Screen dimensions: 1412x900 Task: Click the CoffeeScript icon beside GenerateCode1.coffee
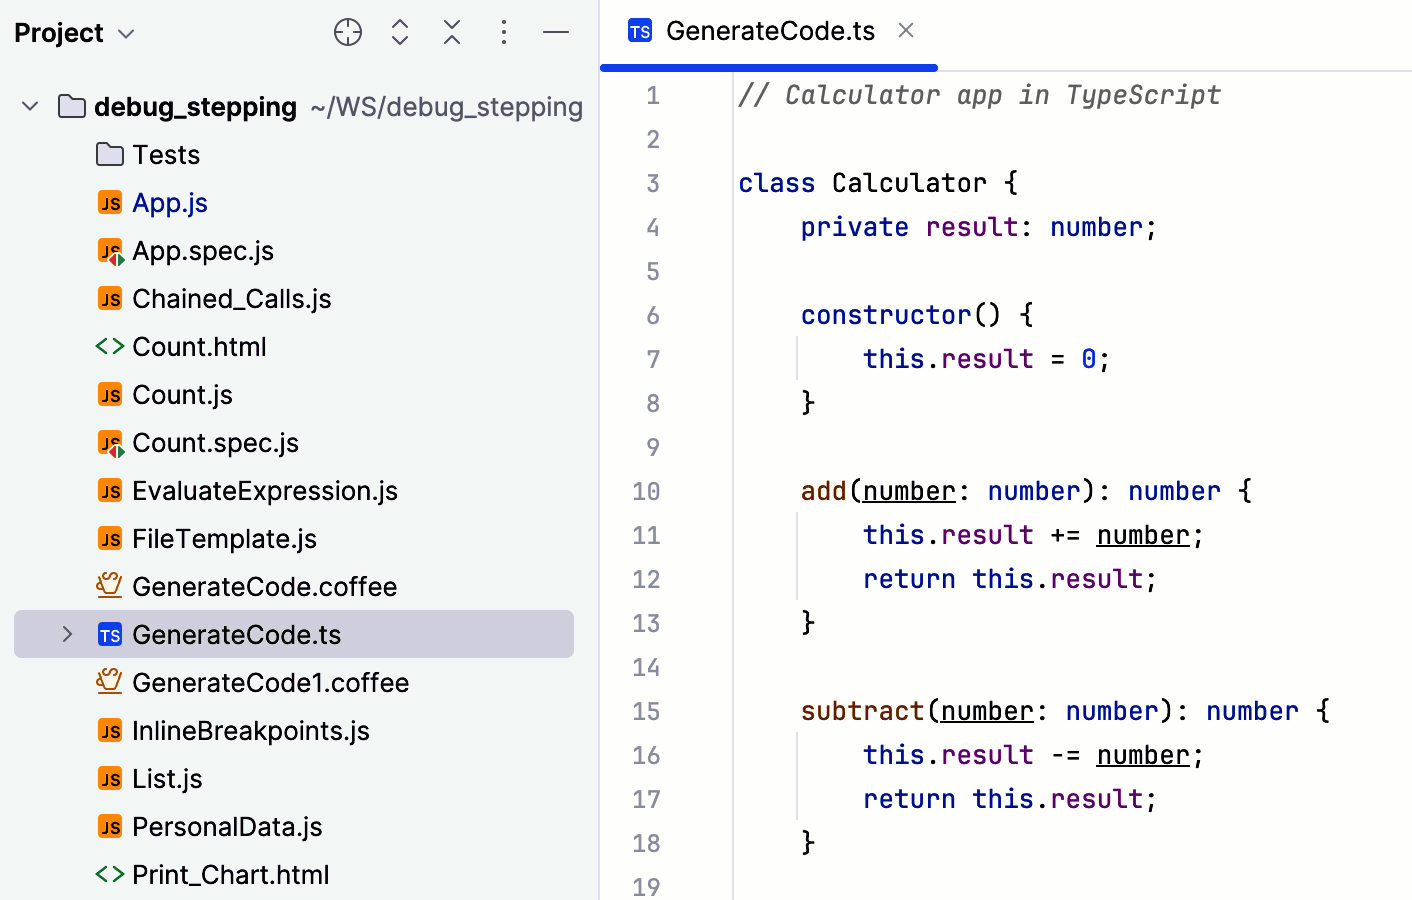pos(110,682)
